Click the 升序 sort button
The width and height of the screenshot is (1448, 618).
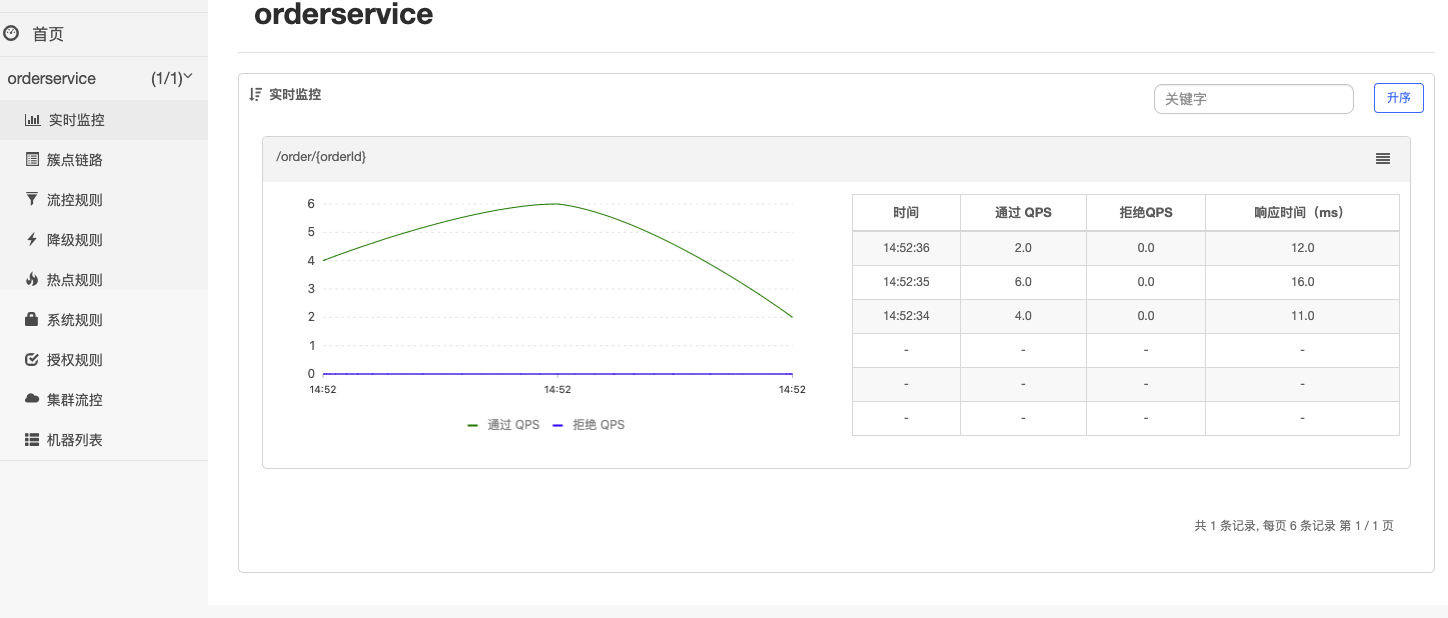[1398, 98]
